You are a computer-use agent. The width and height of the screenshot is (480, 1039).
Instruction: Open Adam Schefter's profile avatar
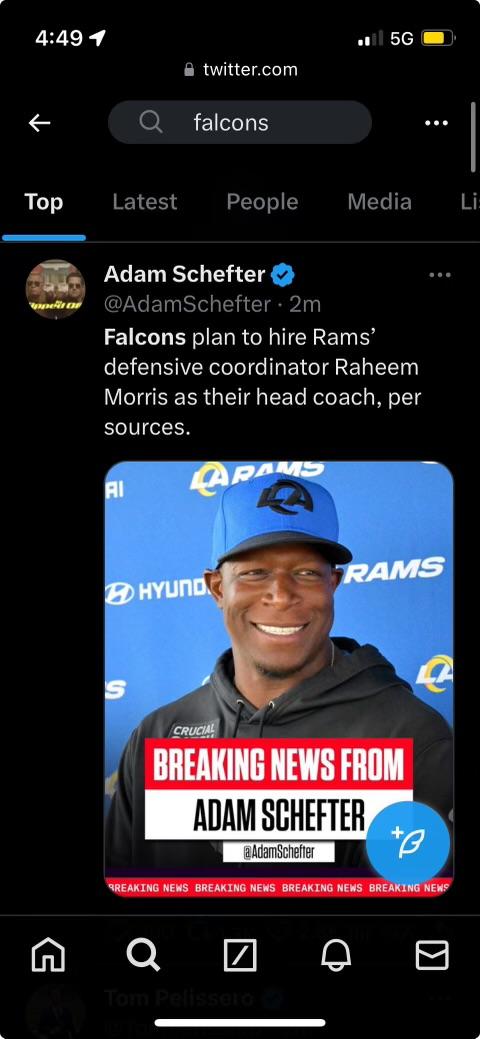click(56, 289)
